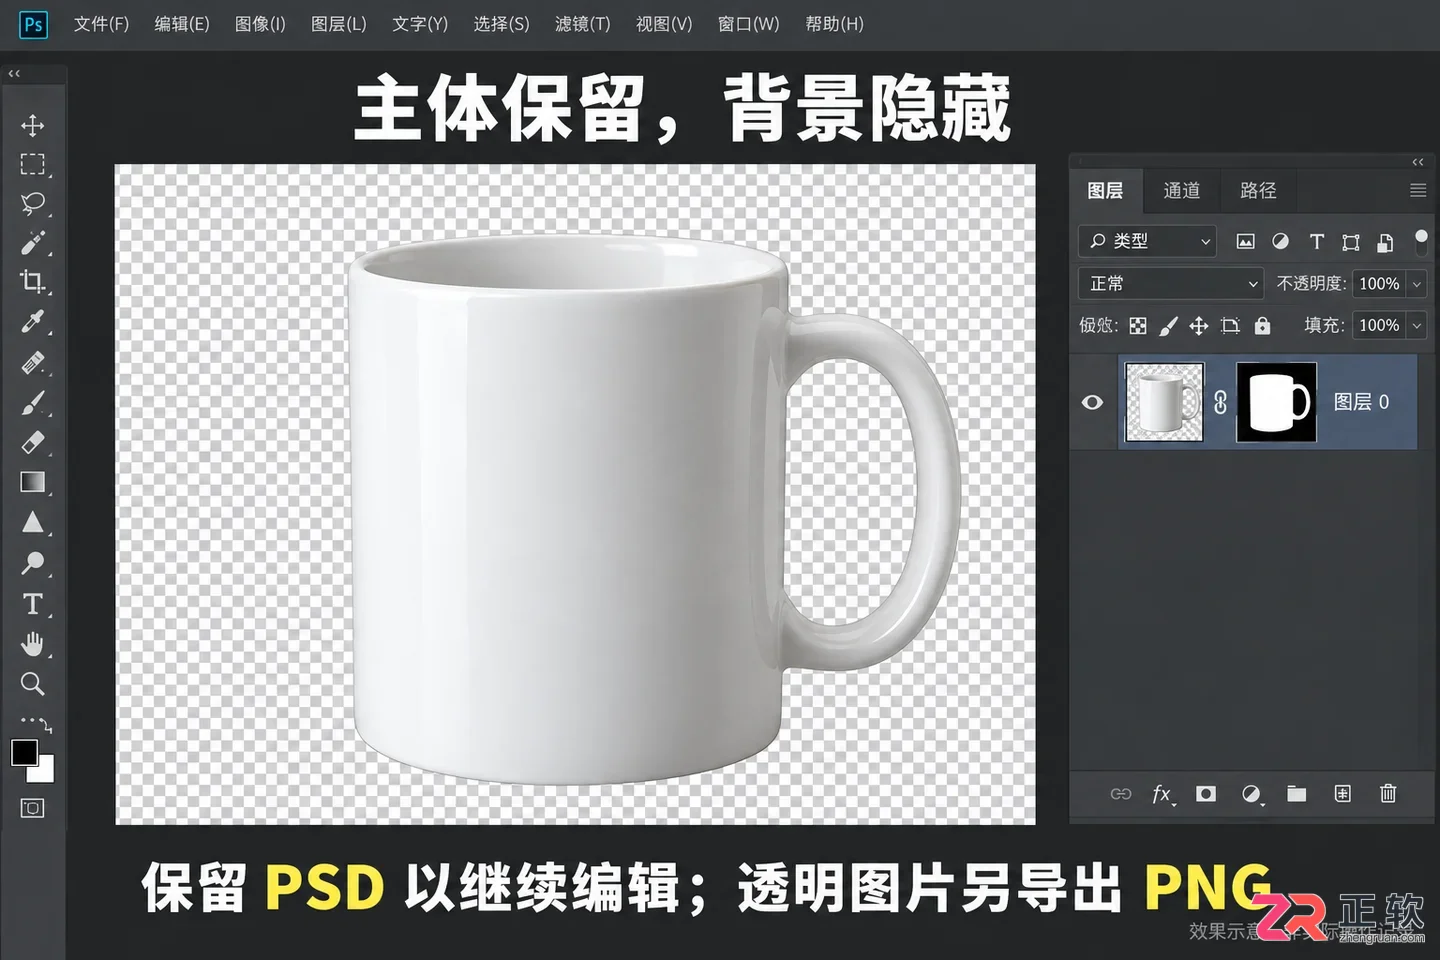Click the 填充 100% field
The image size is (1440, 960).
[1379, 325]
